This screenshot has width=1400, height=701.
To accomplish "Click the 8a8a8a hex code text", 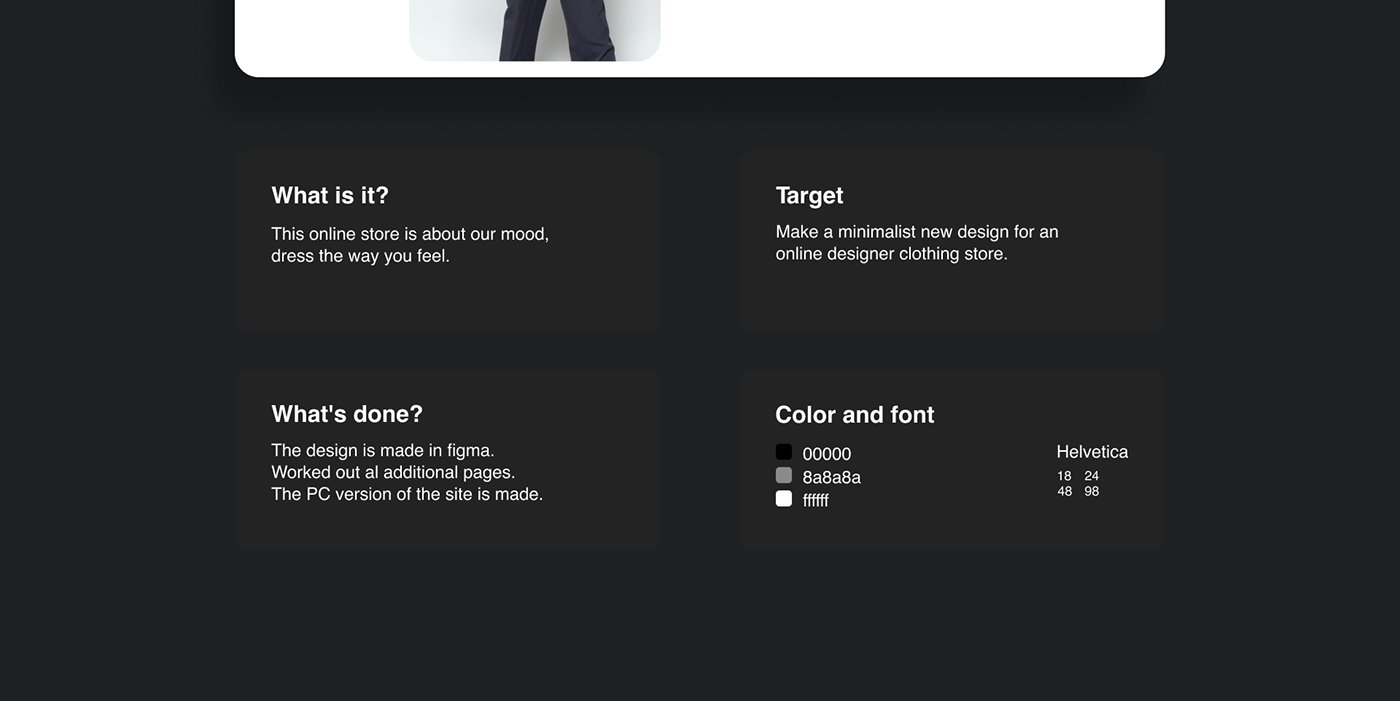I will pos(831,477).
